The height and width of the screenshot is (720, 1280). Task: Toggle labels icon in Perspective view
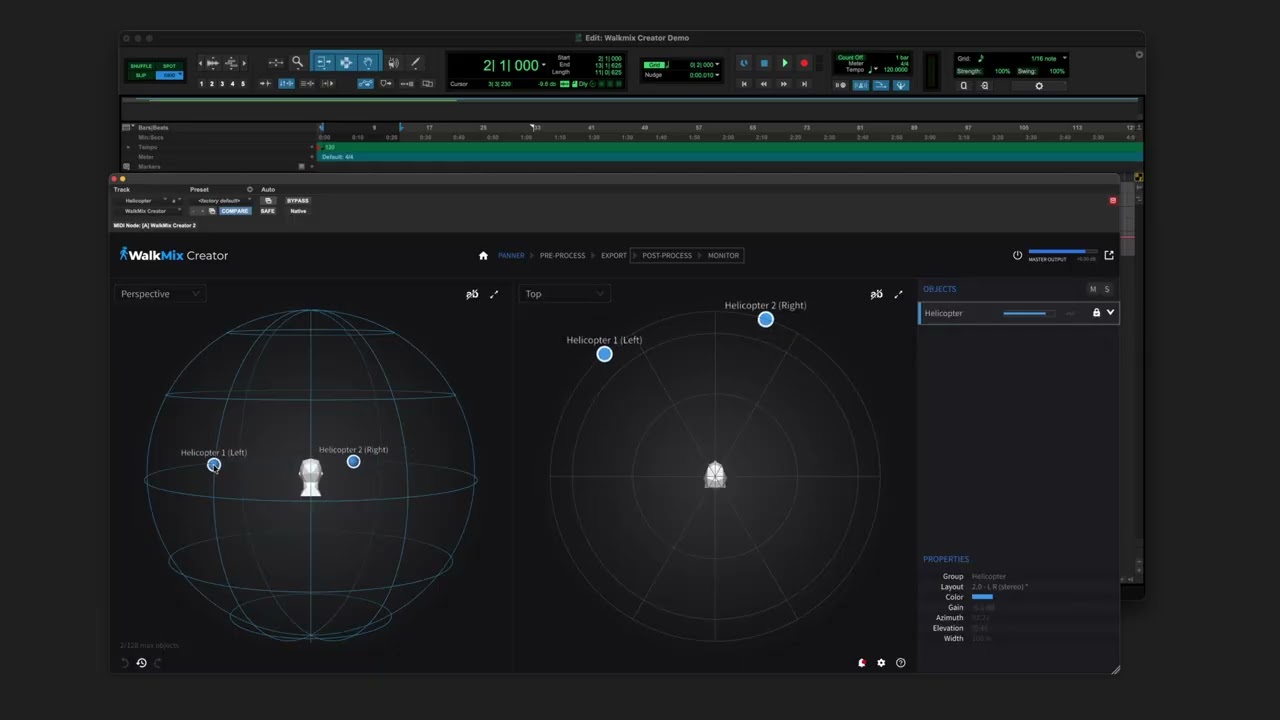(472, 294)
